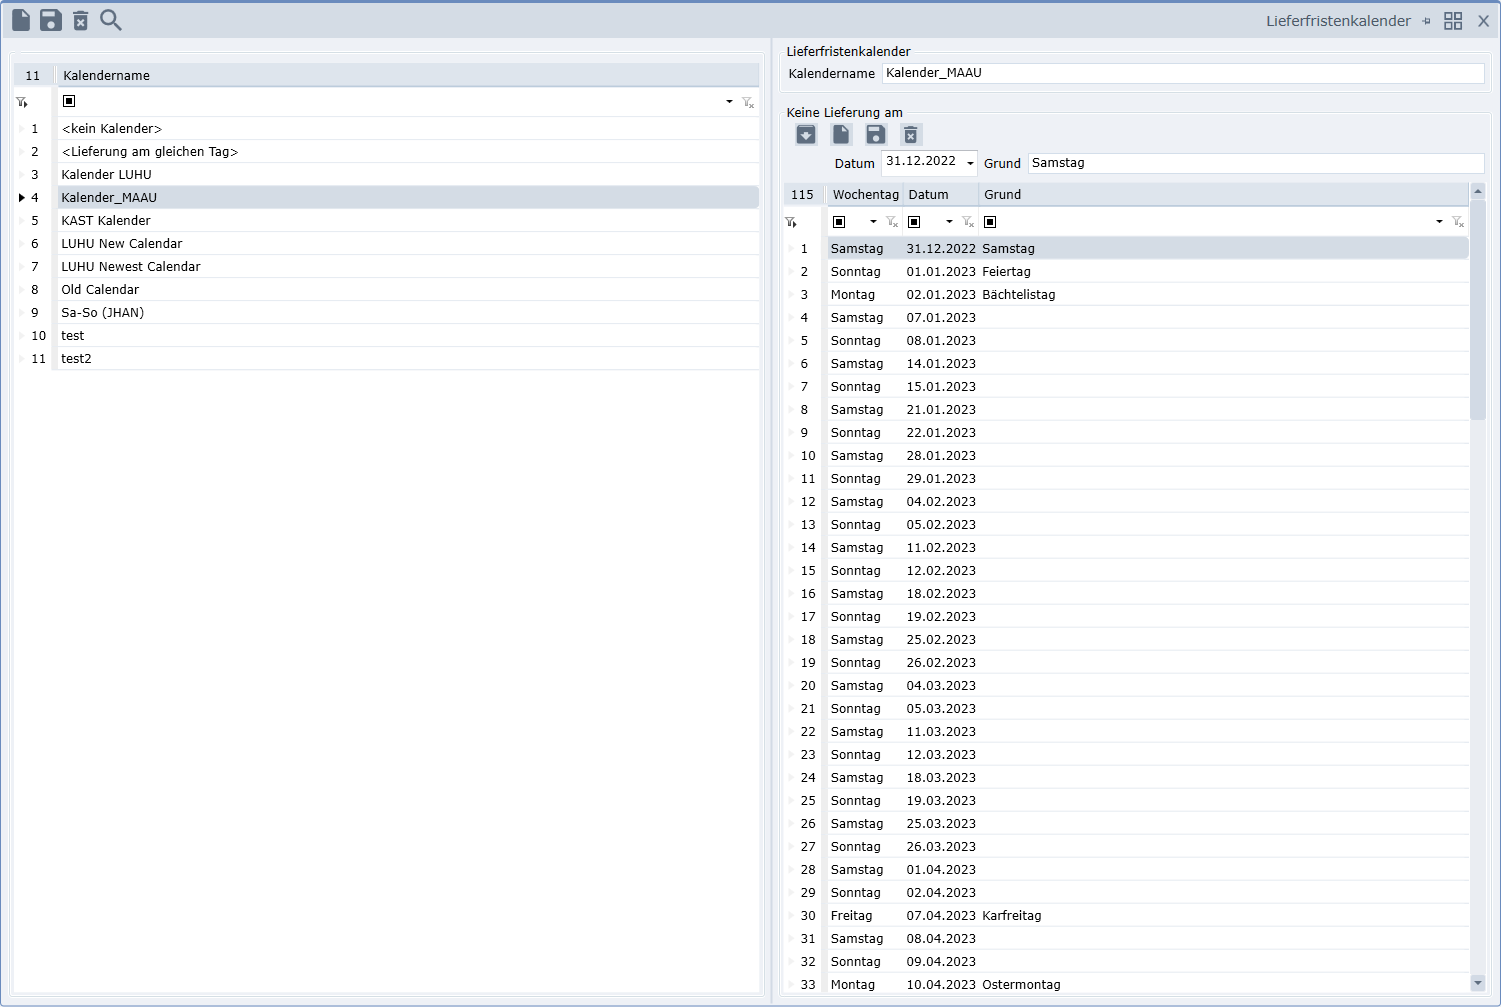Save the no-delivery date entry icon
The image size is (1501, 1007).
pos(876,135)
